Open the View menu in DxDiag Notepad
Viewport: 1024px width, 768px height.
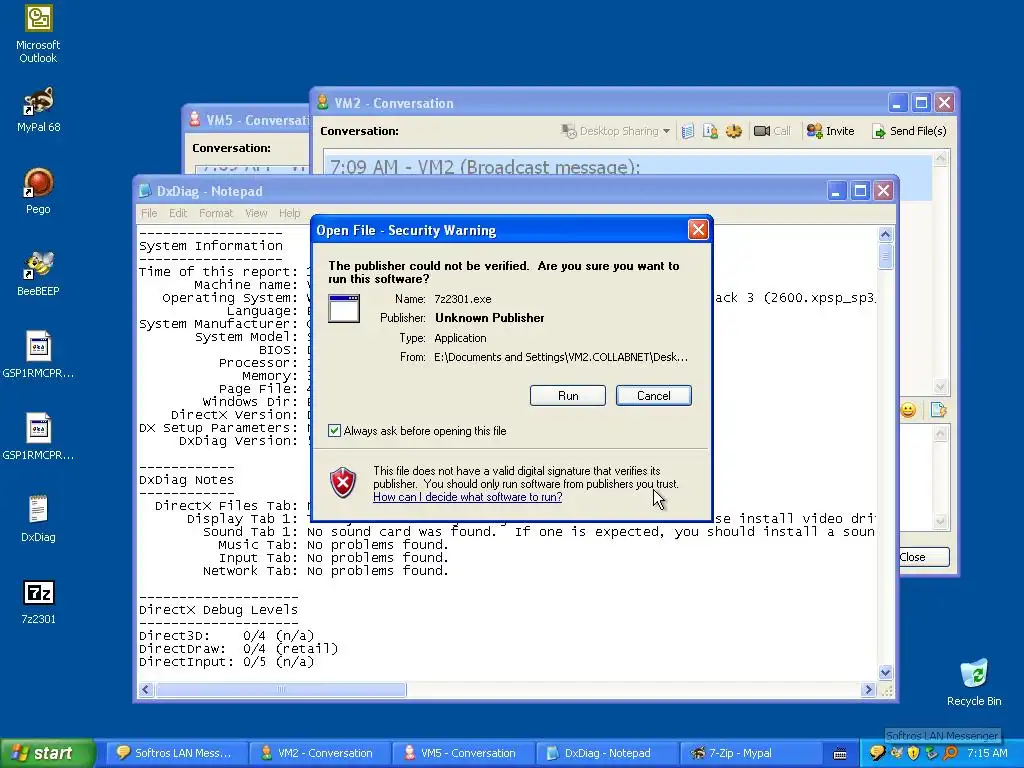tap(256, 214)
